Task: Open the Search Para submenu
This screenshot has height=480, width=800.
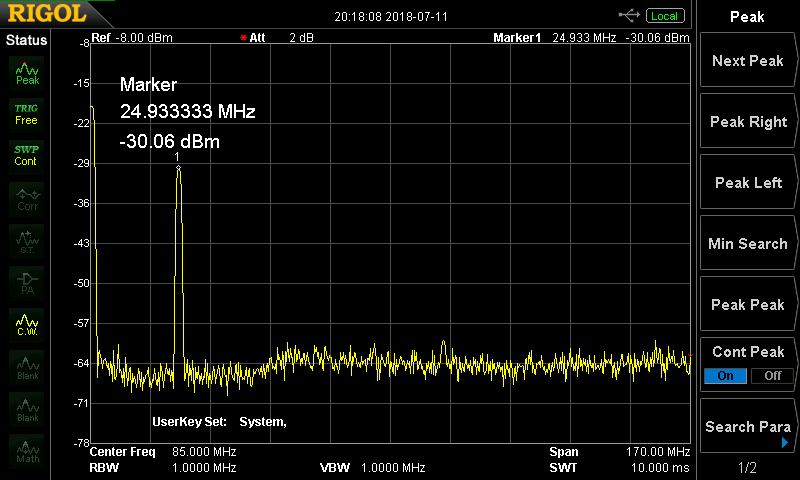Action: click(x=748, y=426)
